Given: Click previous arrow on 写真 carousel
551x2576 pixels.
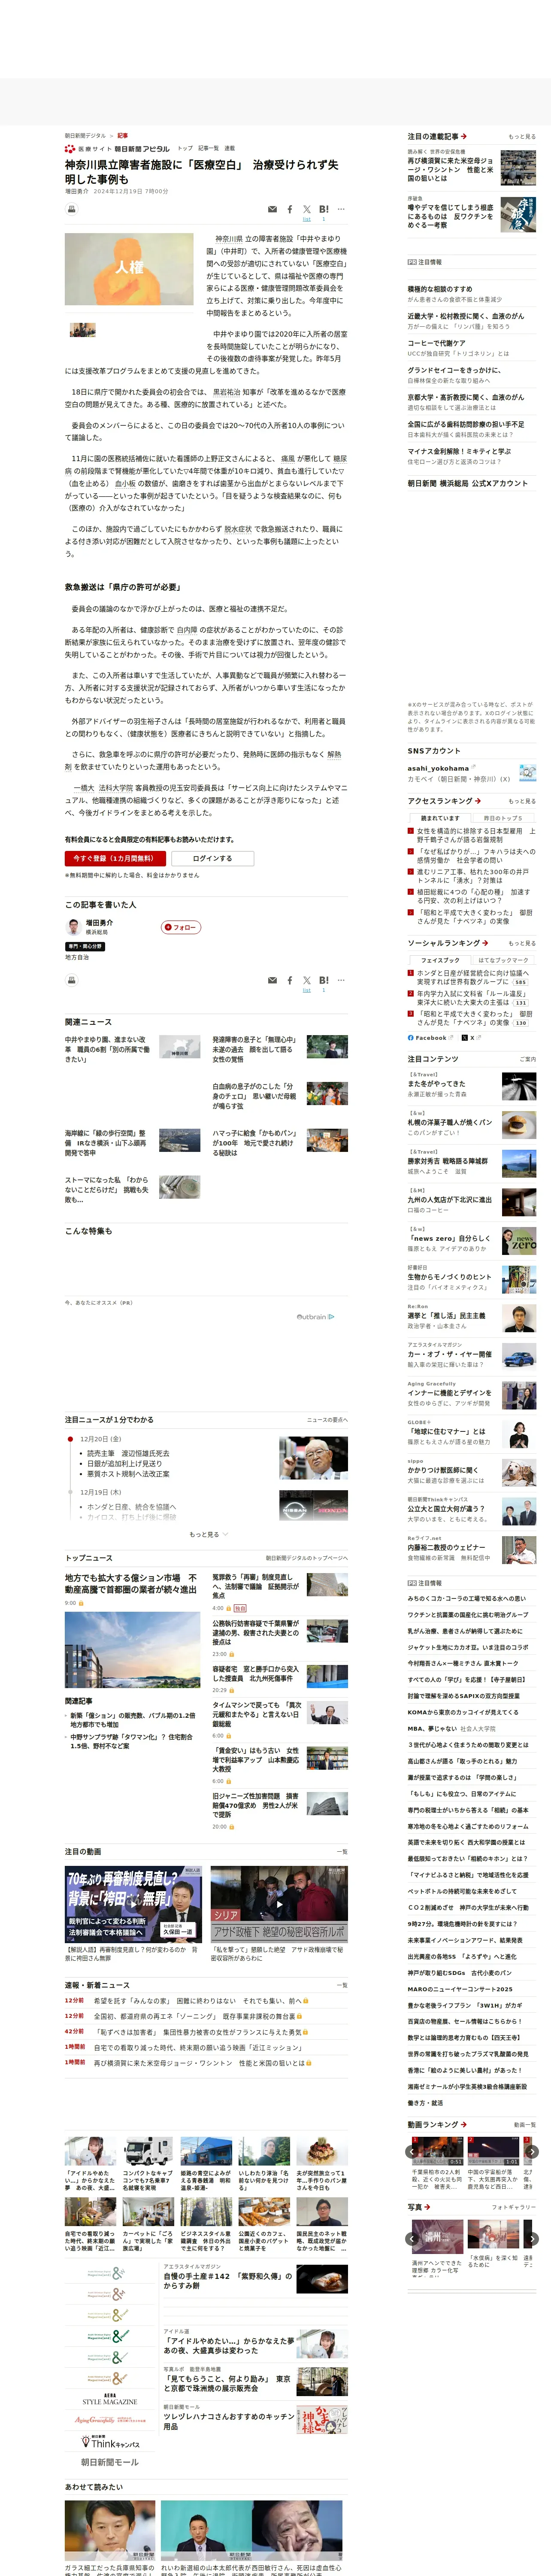Looking at the screenshot, I should click(x=412, y=2238).
